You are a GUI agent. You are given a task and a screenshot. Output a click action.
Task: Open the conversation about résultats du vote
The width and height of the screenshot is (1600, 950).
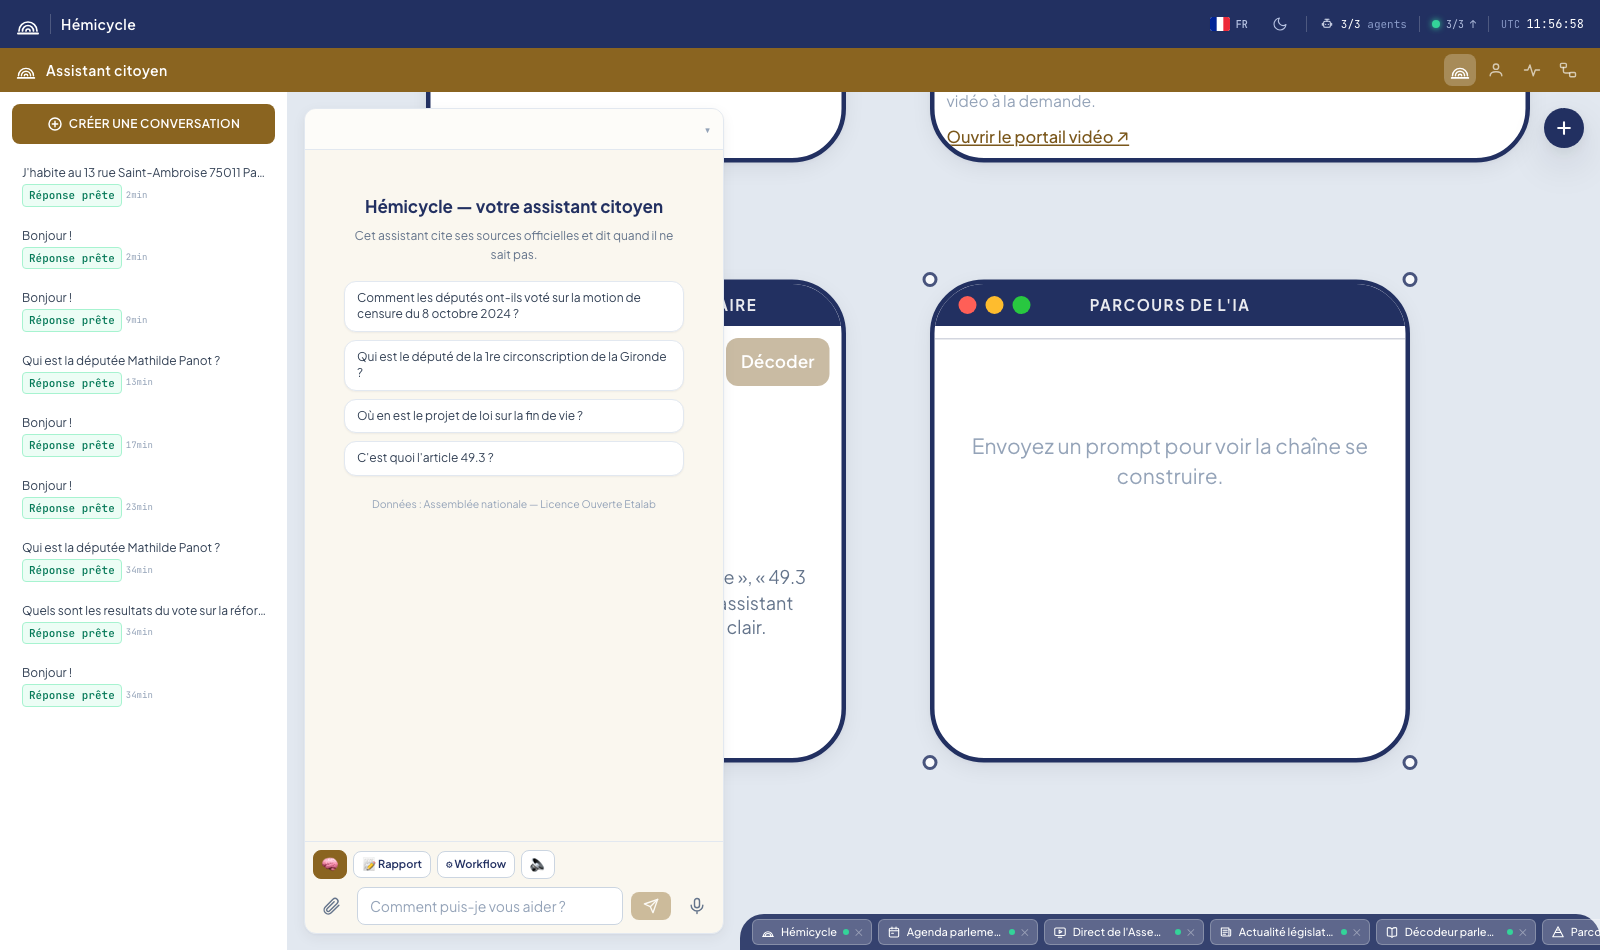143,621
